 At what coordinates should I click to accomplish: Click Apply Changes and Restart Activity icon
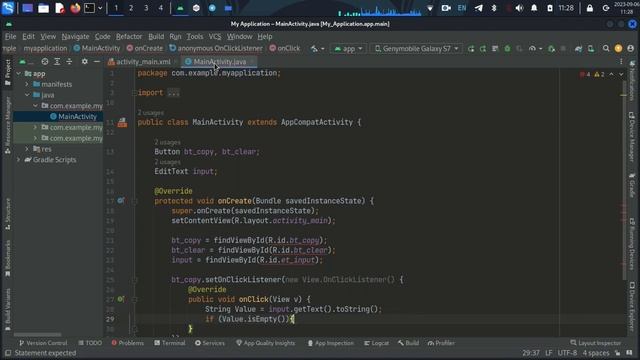(483, 49)
